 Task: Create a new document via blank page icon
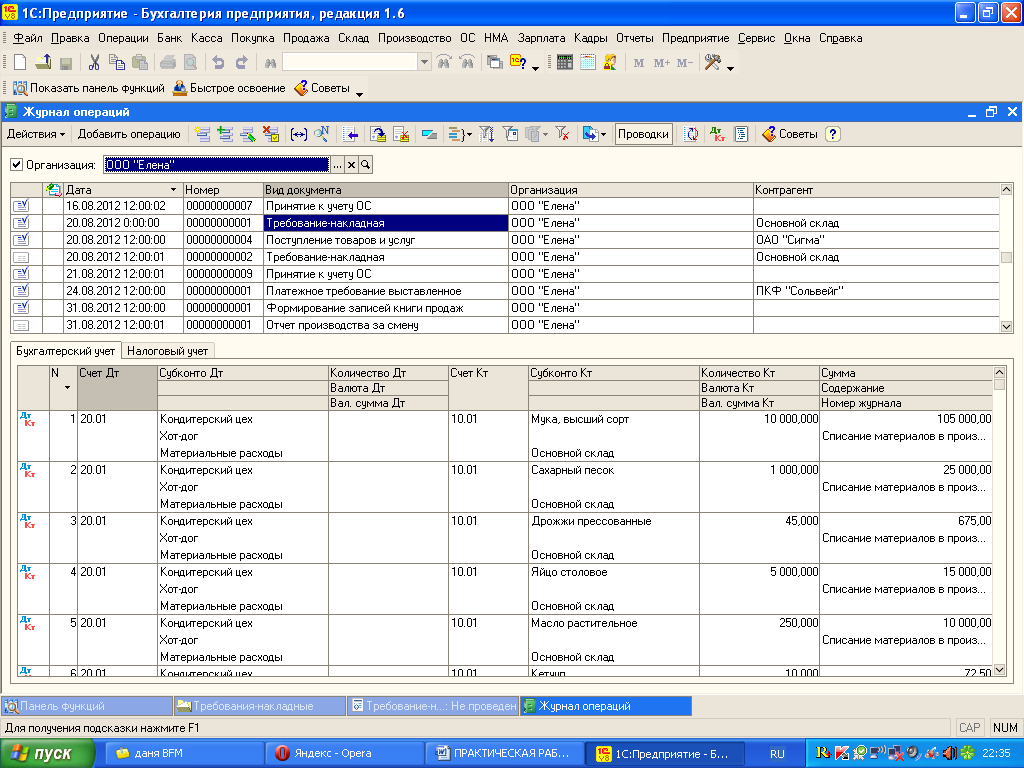click(x=20, y=63)
